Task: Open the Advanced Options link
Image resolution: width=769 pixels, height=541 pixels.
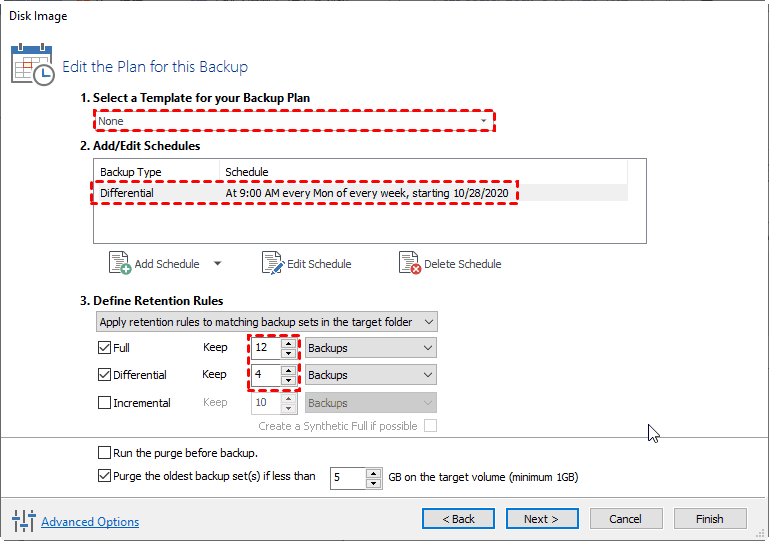Action: [x=90, y=521]
